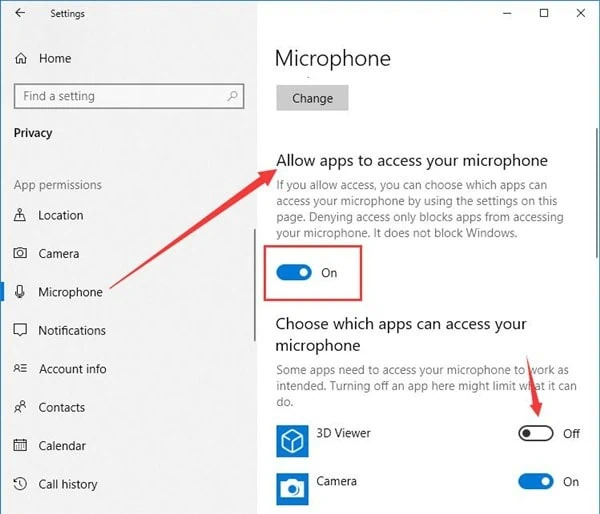Click the Camera icon in sidebar
Screen dimensions: 600x514
tap(21, 254)
